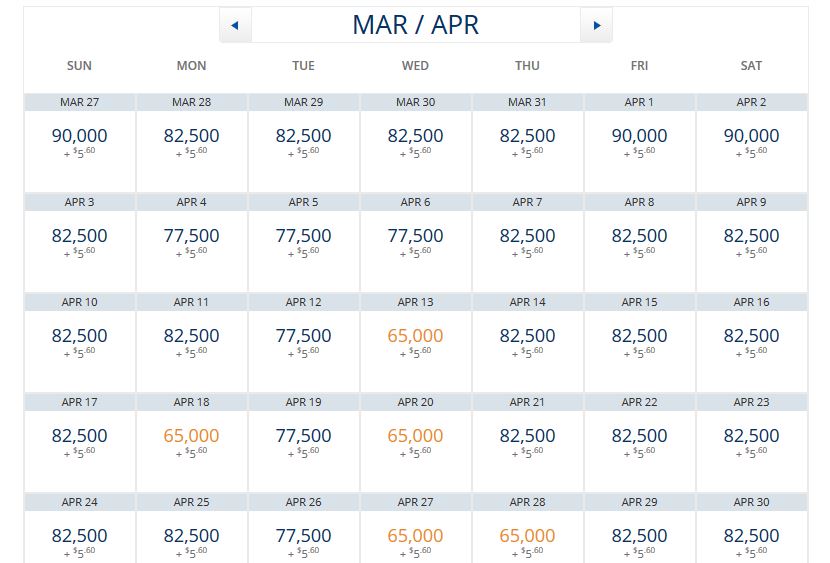Click the next month arrow
This screenshot has width=830, height=563.
[x=596, y=25]
